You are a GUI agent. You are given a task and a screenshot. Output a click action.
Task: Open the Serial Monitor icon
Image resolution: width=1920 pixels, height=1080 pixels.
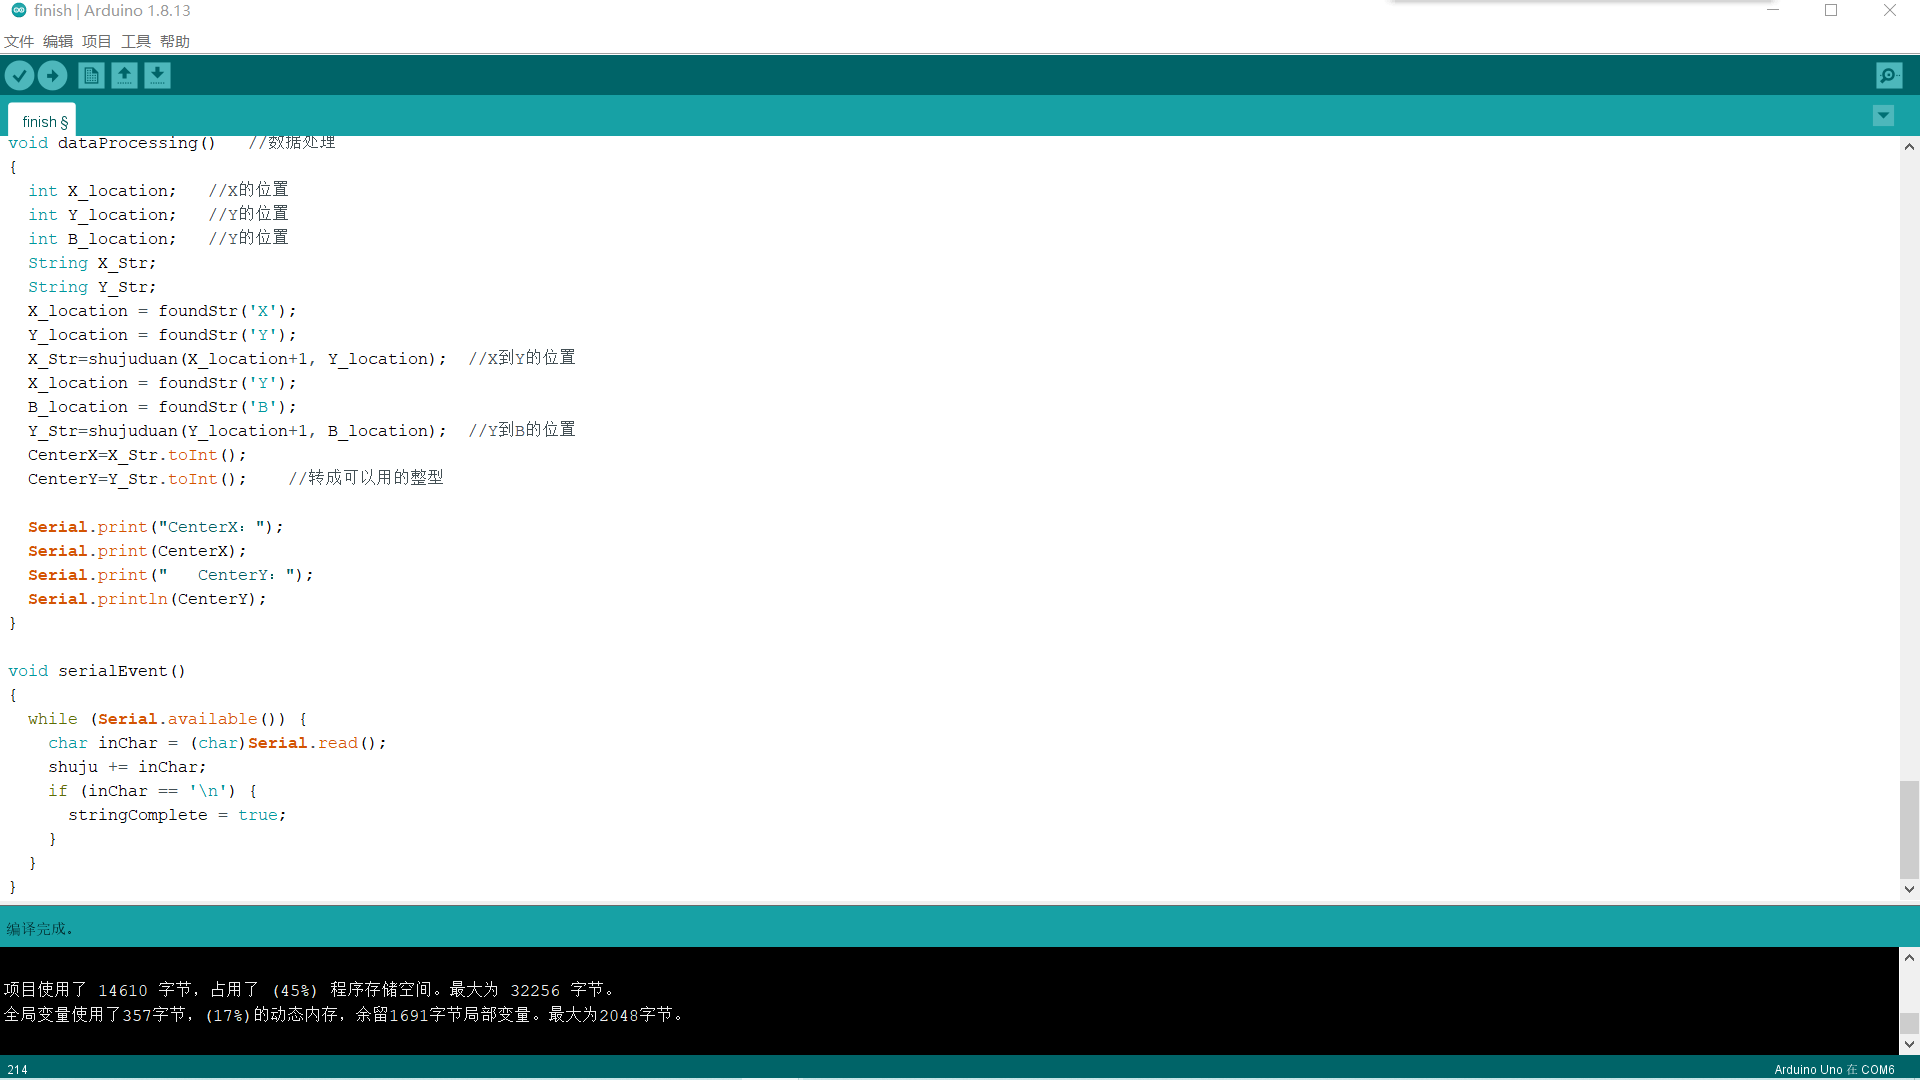pyautogui.click(x=1888, y=75)
